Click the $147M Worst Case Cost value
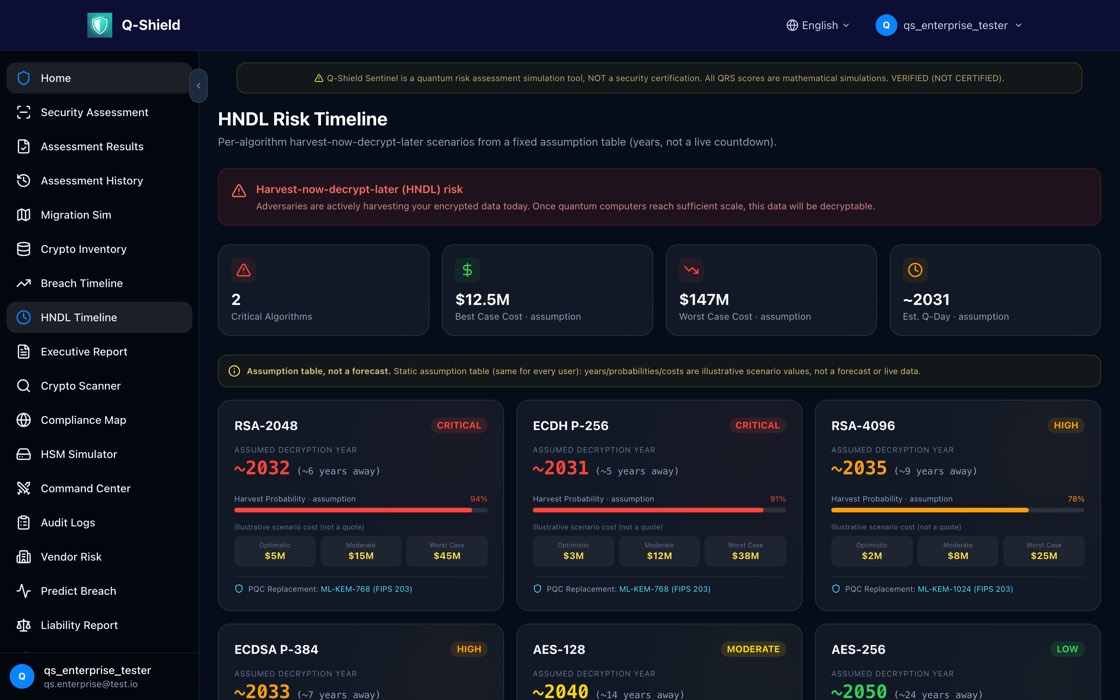 (704, 299)
